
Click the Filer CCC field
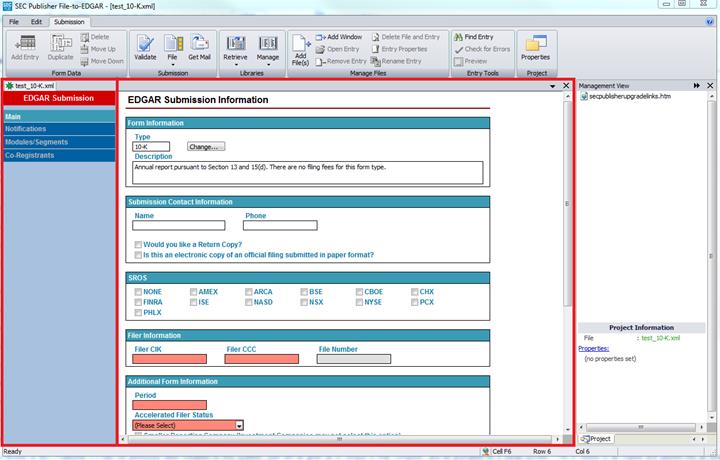(262, 359)
